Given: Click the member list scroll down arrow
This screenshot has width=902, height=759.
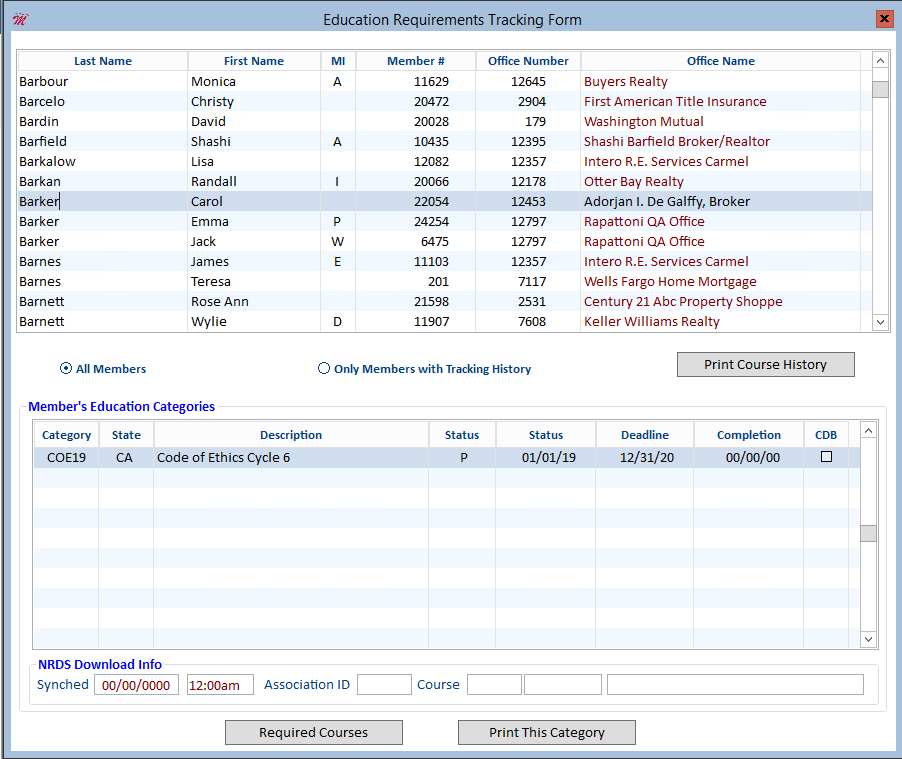Looking at the screenshot, I should pos(880,322).
